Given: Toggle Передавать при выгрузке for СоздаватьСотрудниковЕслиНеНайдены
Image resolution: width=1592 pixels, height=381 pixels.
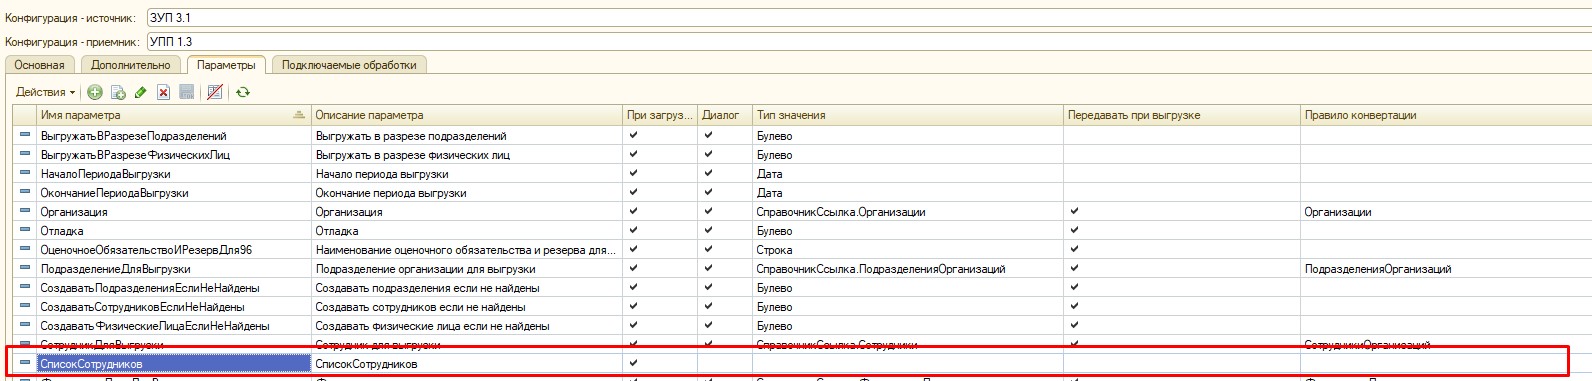Looking at the screenshot, I should click(1074, 306).
